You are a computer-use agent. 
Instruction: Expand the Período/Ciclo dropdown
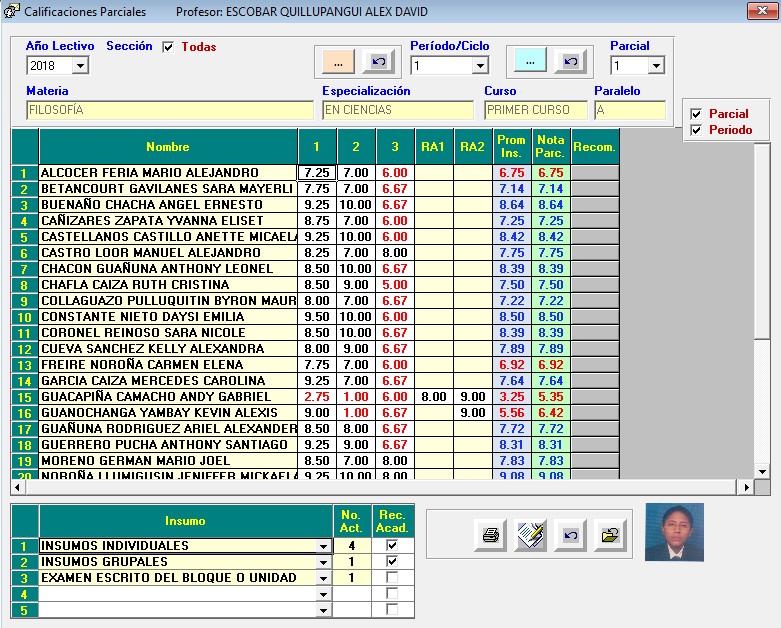(479, 66)
